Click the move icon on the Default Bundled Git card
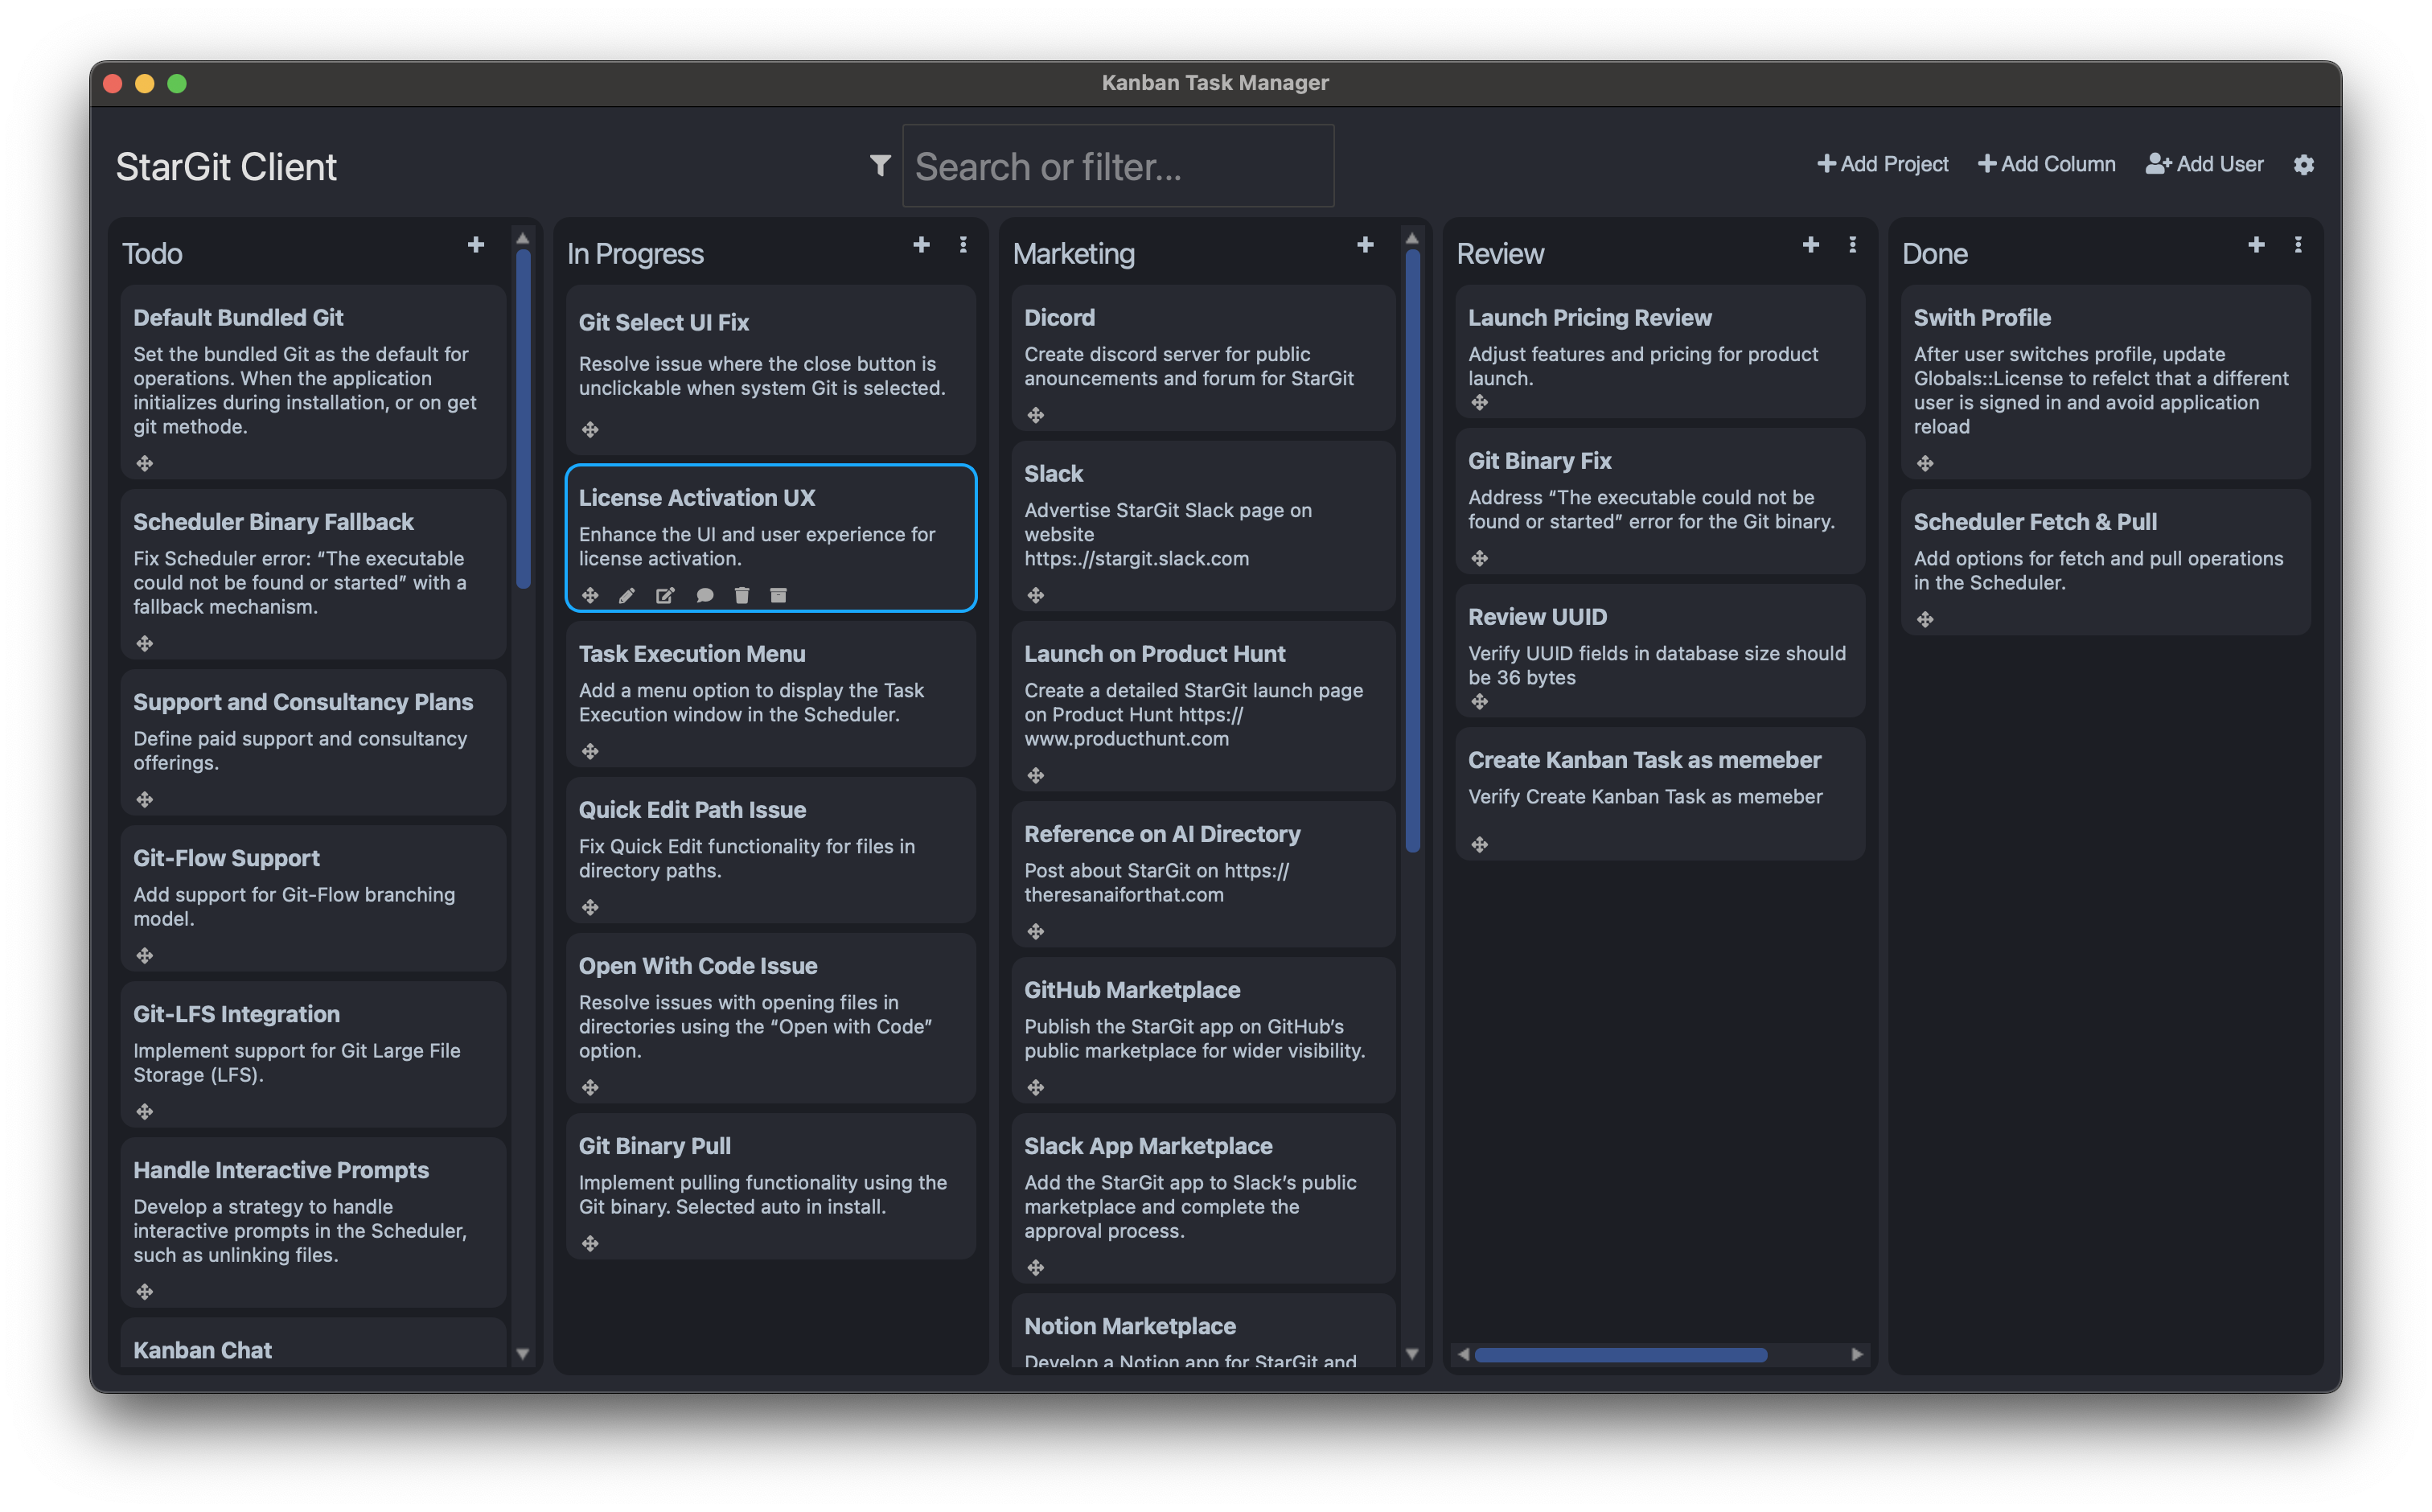 (x=146, y=463)
